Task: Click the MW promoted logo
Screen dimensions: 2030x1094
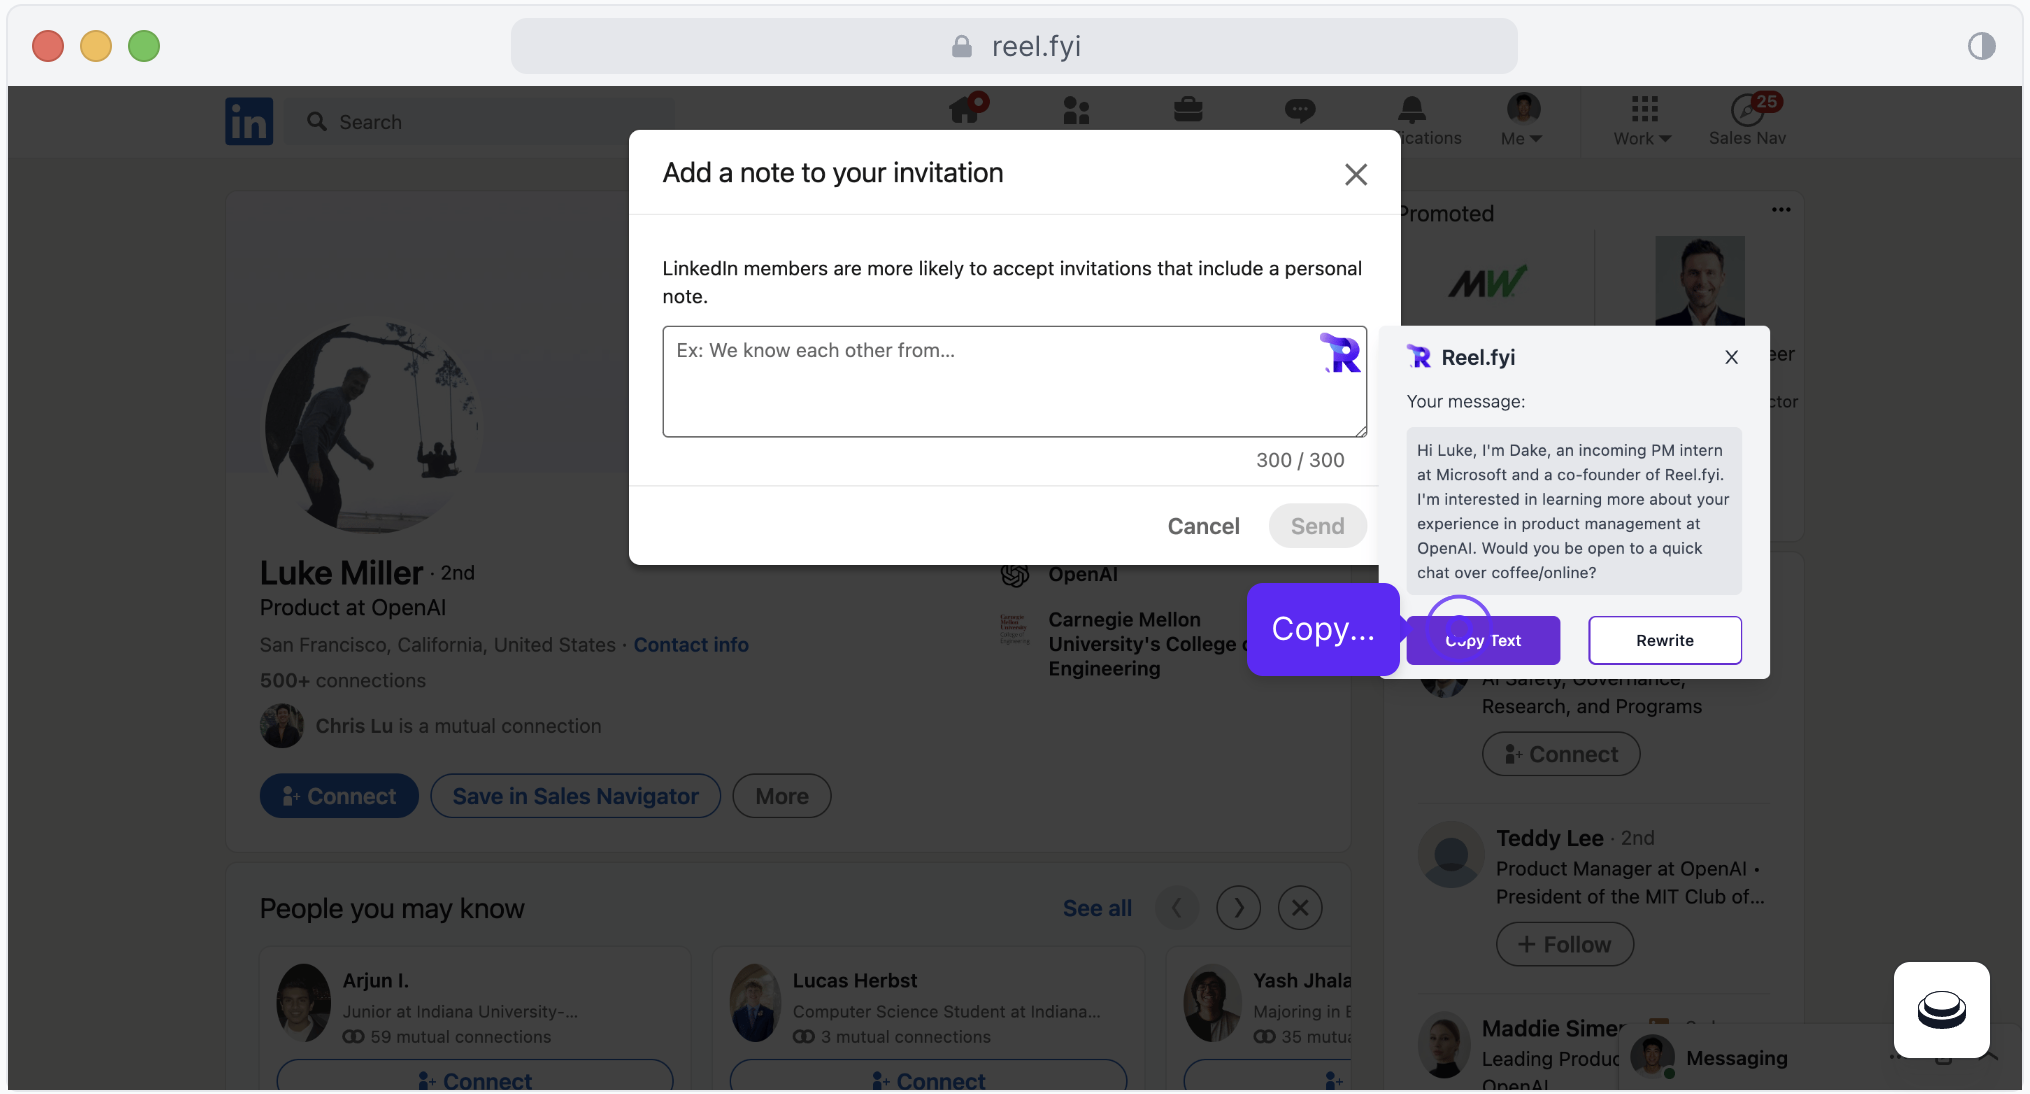Action: point(1487,282)
